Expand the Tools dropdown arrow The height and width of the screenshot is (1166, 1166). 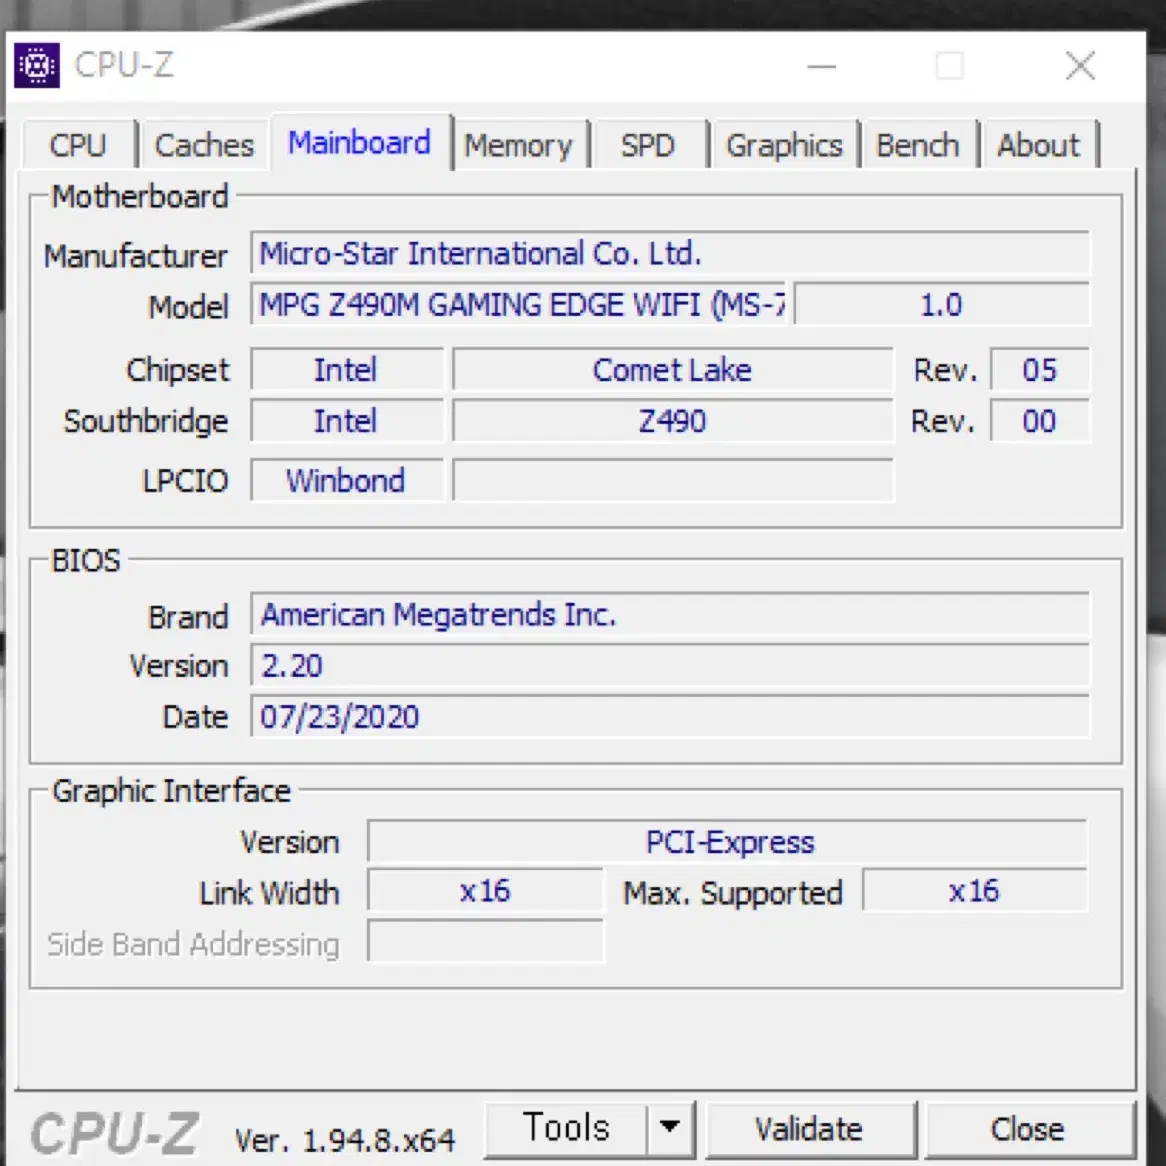pyautogui.click(x=670, y=1128)
